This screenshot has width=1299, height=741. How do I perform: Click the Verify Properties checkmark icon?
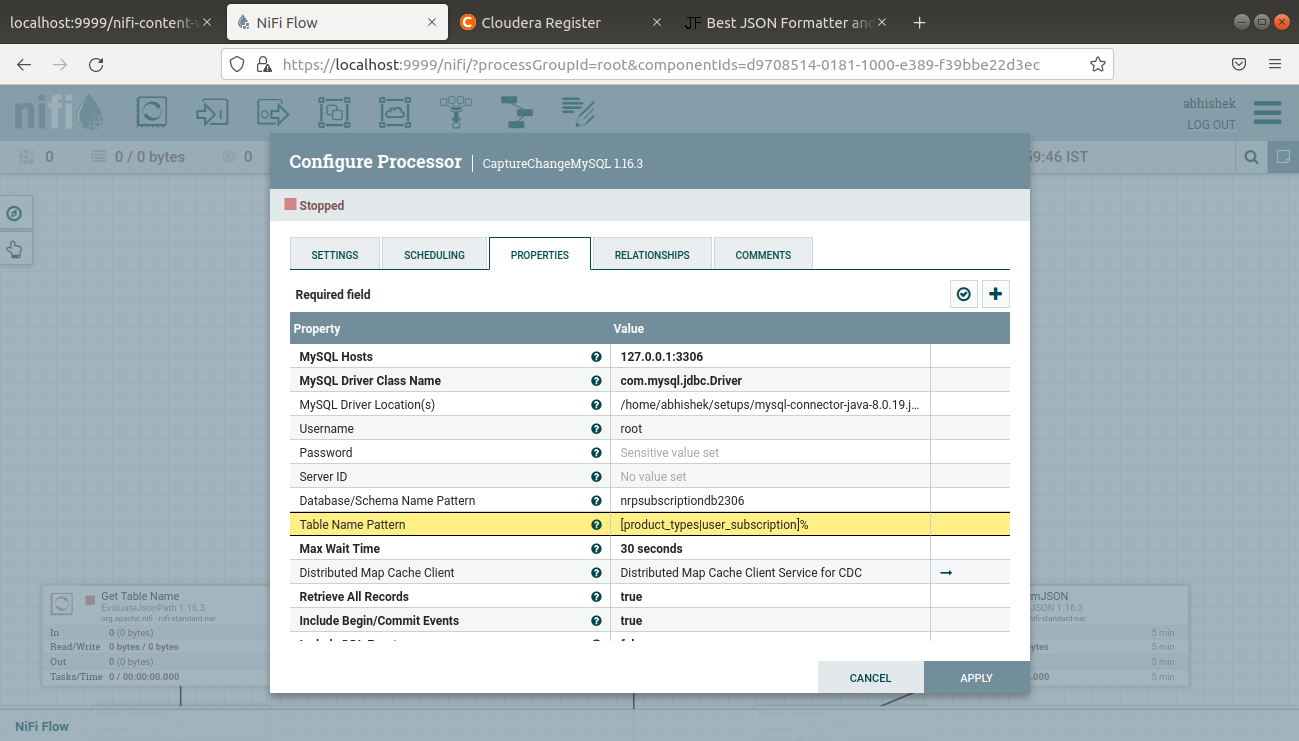point(963,293)
